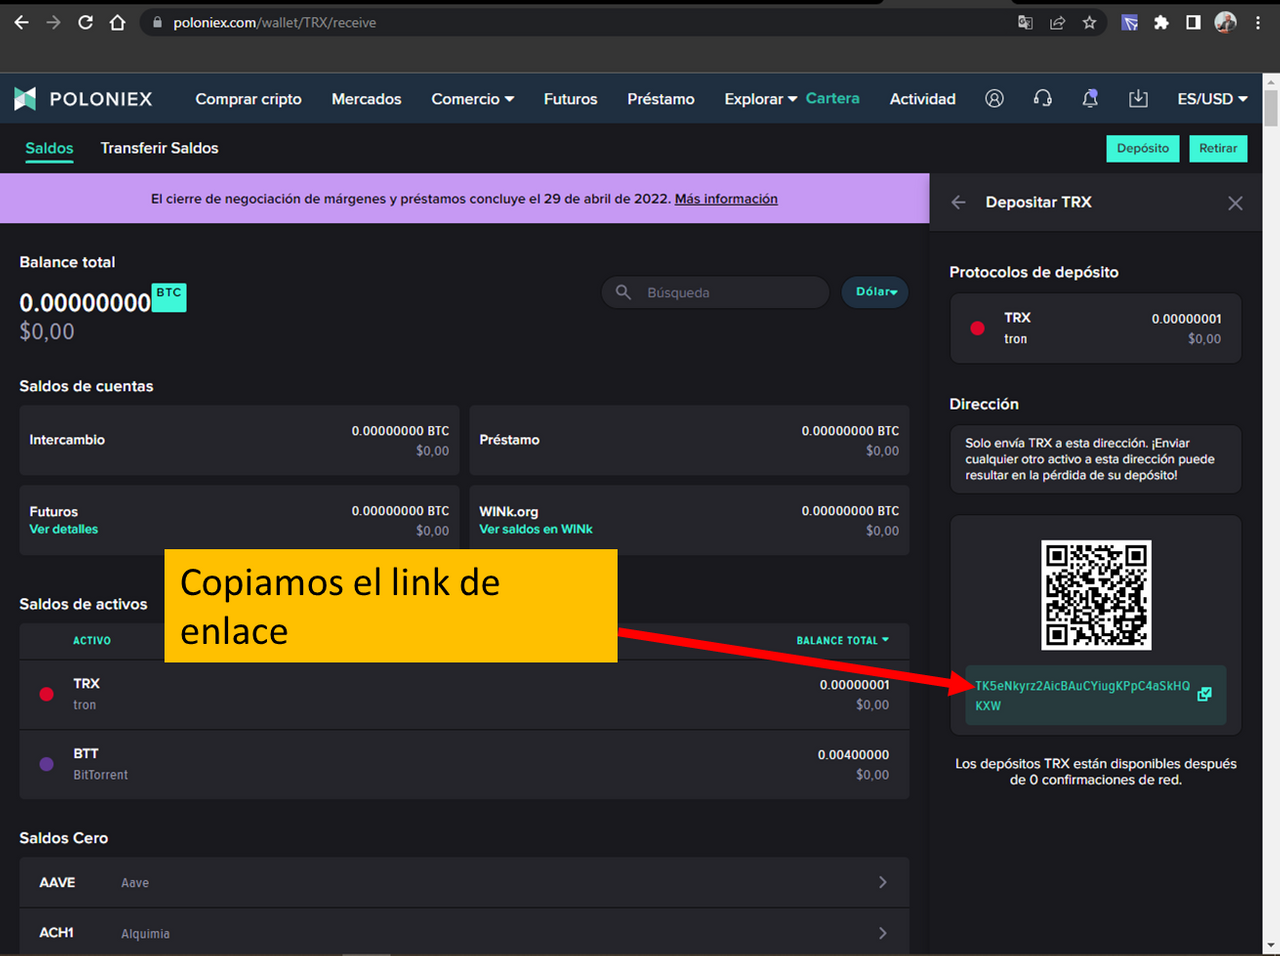Image resolution: width=1280 pixels, height=956 pixels.
Task: Click the Poloniex logo
Action: (x=83, y=99)
